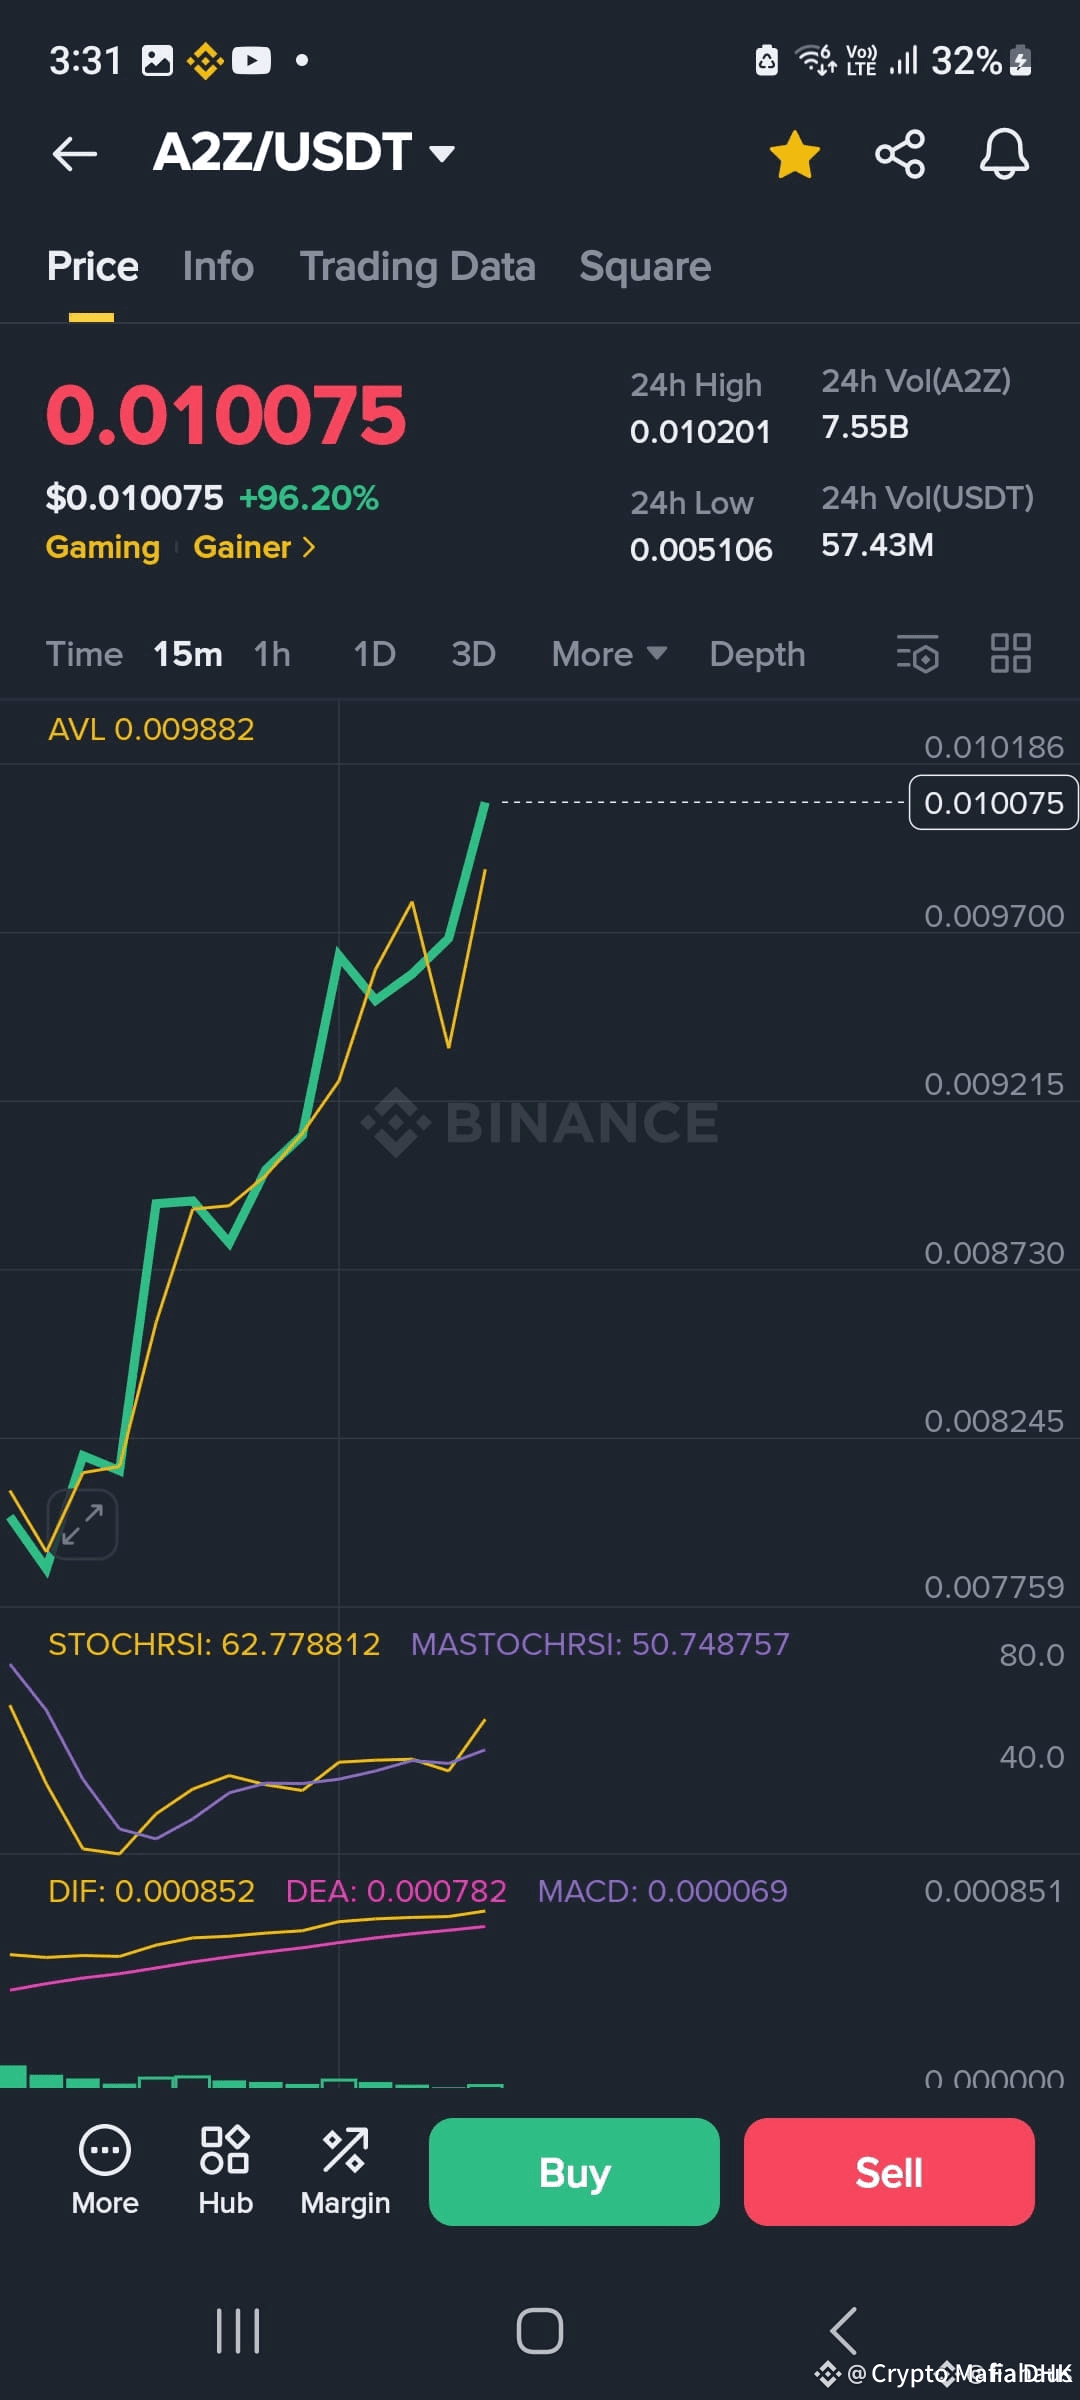Image resolution: width=1080 pixels, height=2400 pixels.
Task: Expand chart to fullscreen
Action: click(82, 1524)
